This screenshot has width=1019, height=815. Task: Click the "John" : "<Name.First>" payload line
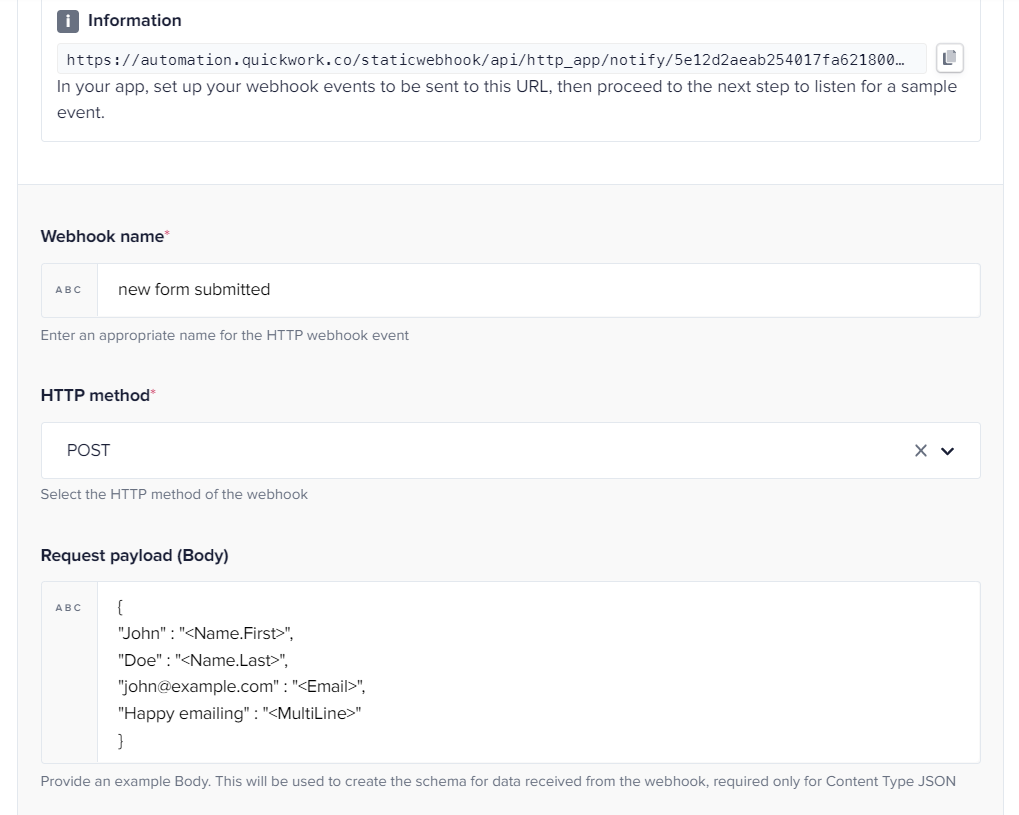(205, 633)
